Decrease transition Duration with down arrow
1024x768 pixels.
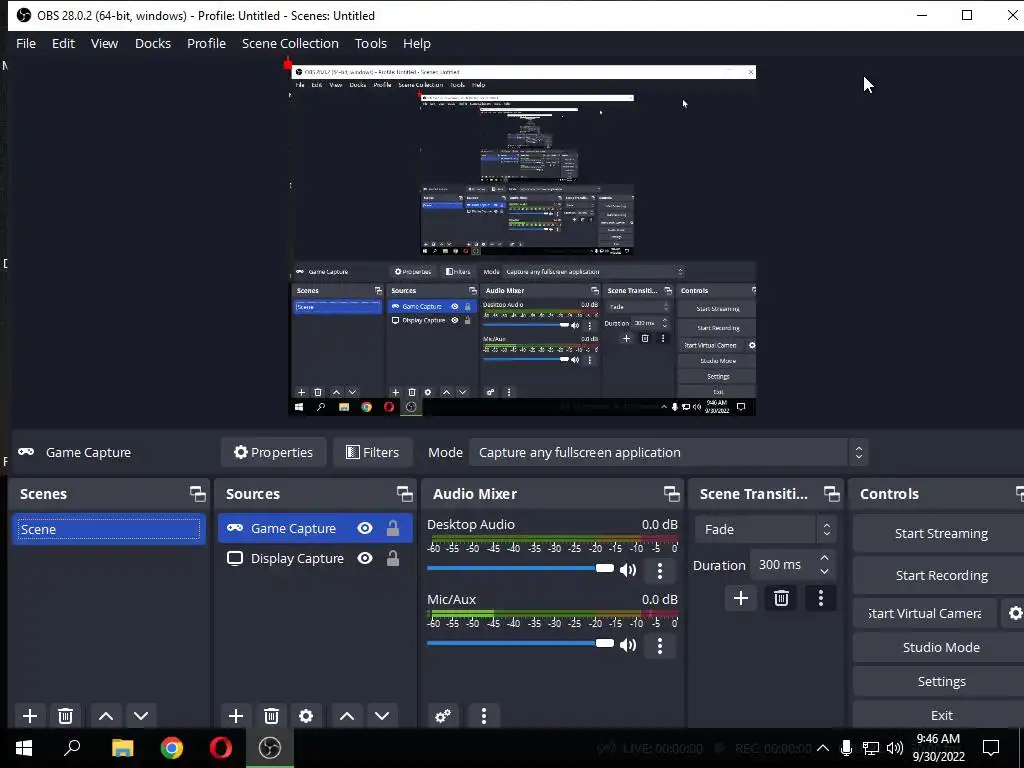[824, 571]
